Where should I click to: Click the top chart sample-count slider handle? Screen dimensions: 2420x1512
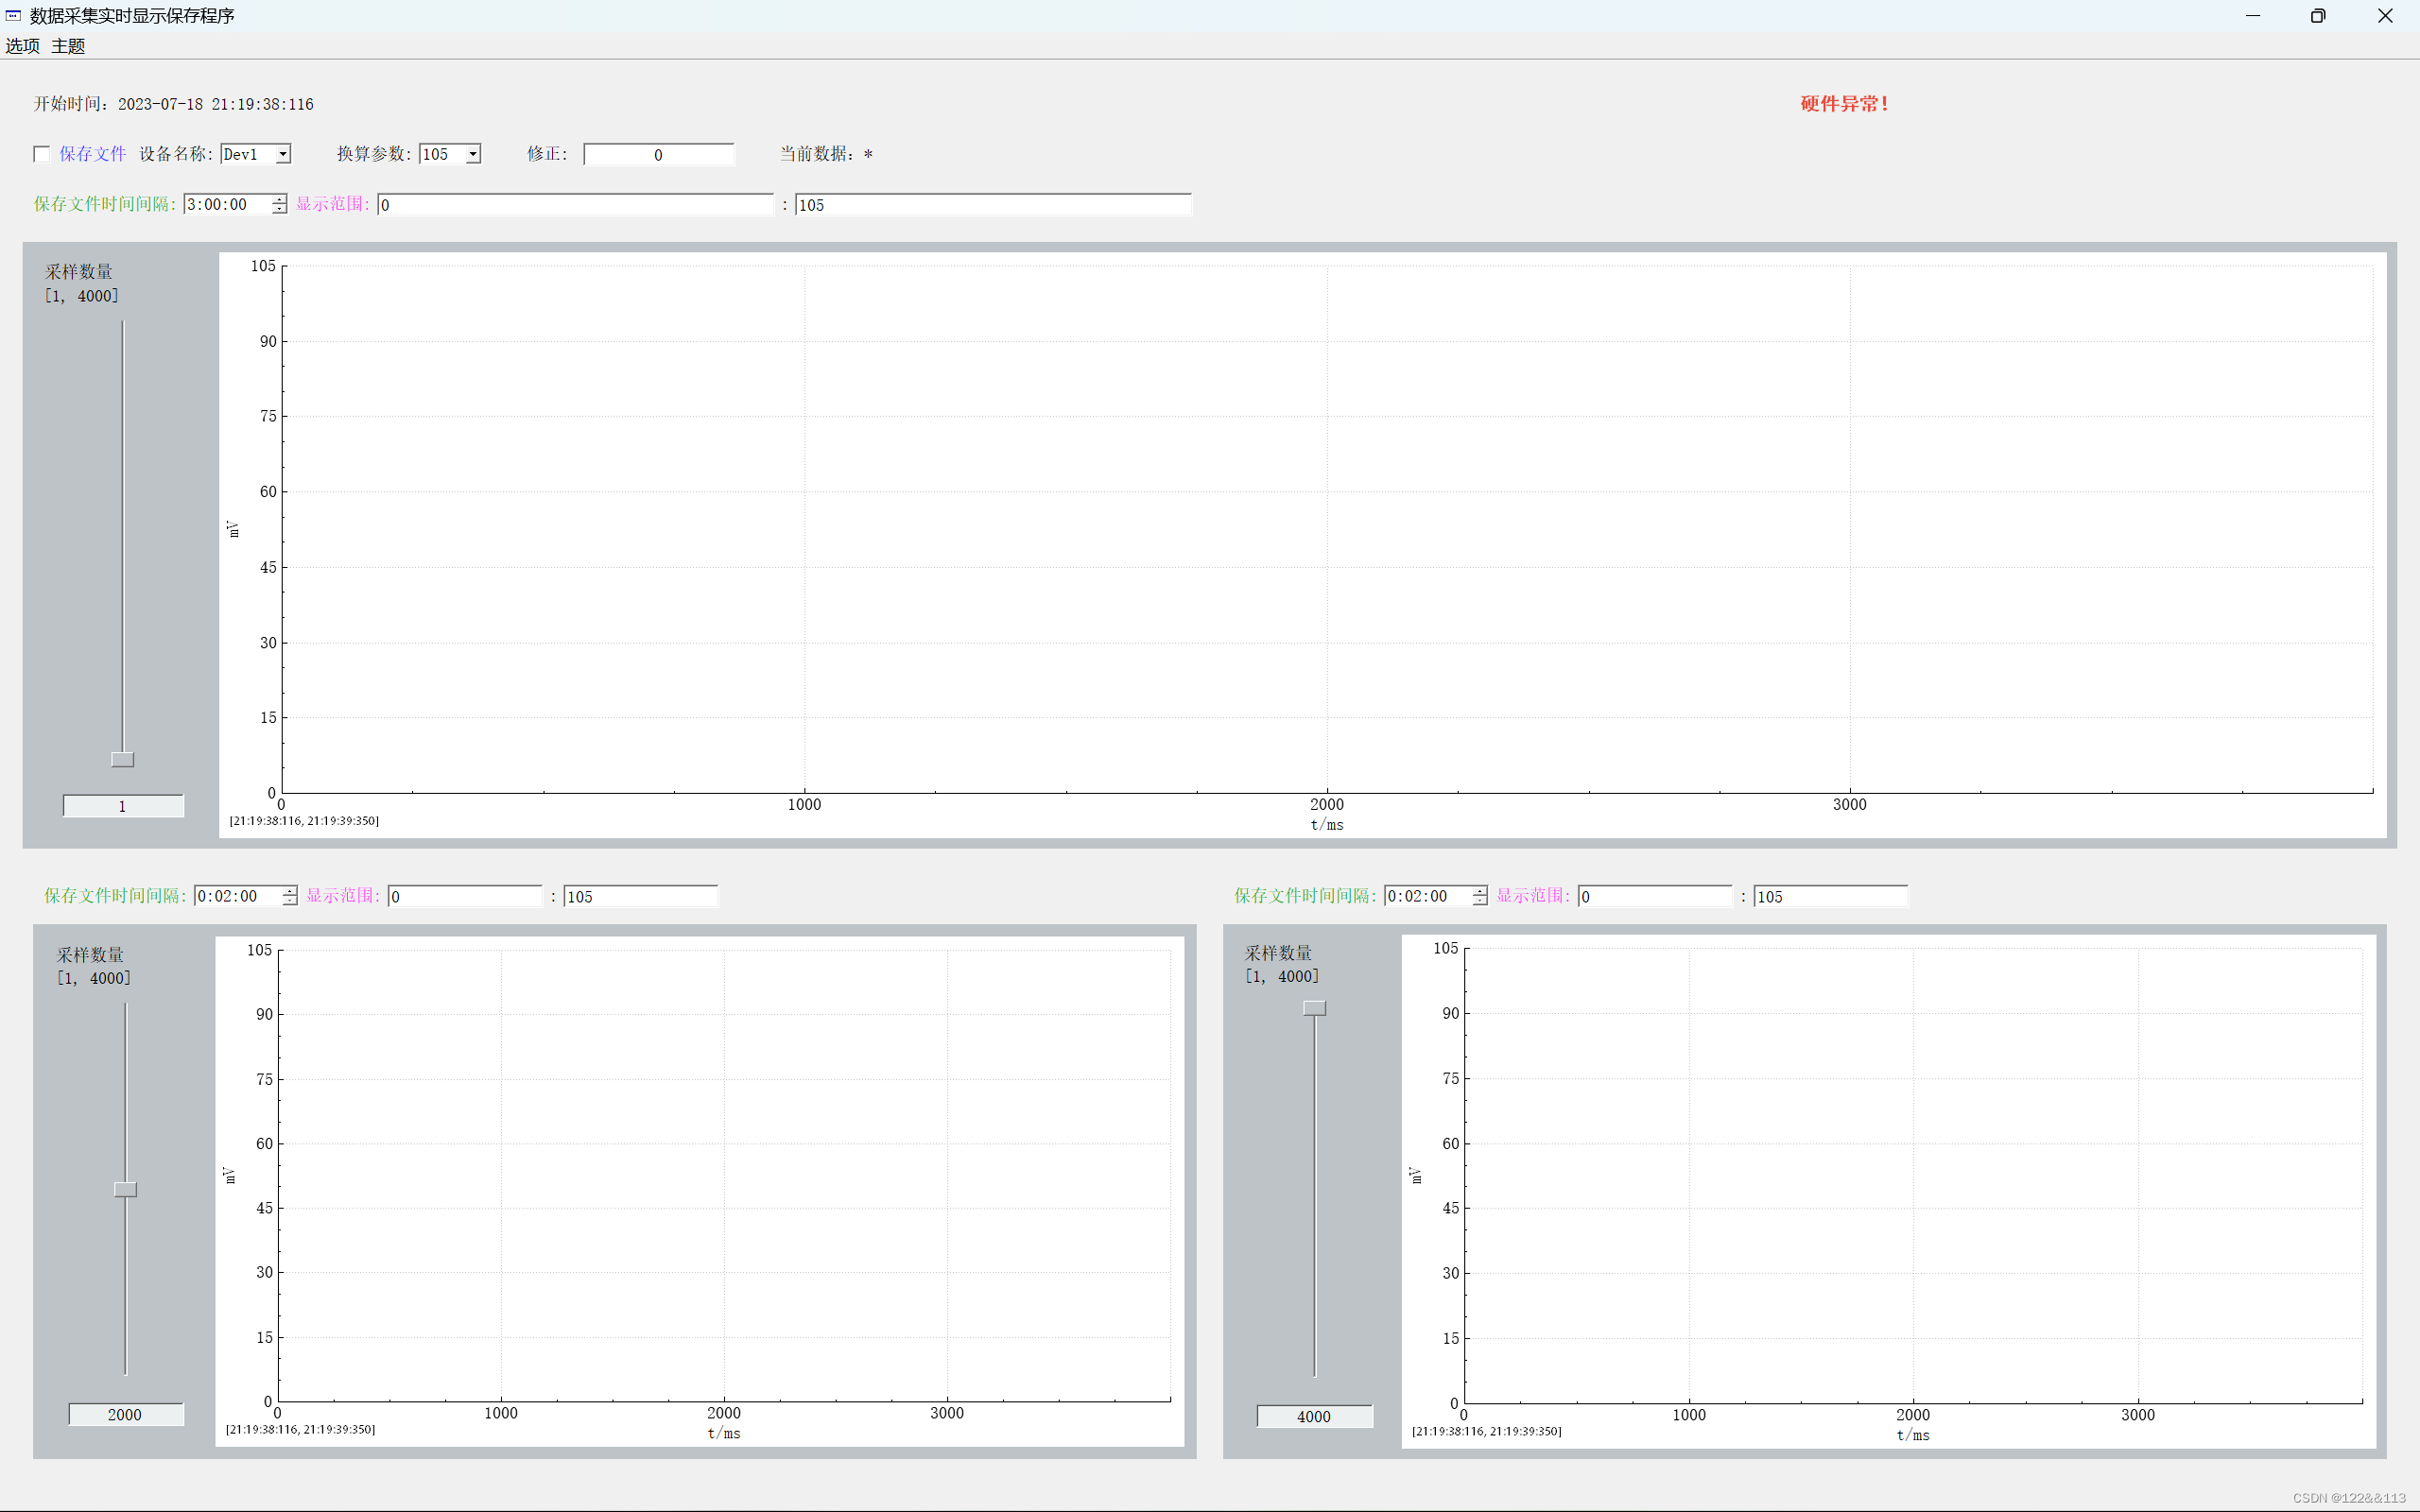[x=123, y=760]
